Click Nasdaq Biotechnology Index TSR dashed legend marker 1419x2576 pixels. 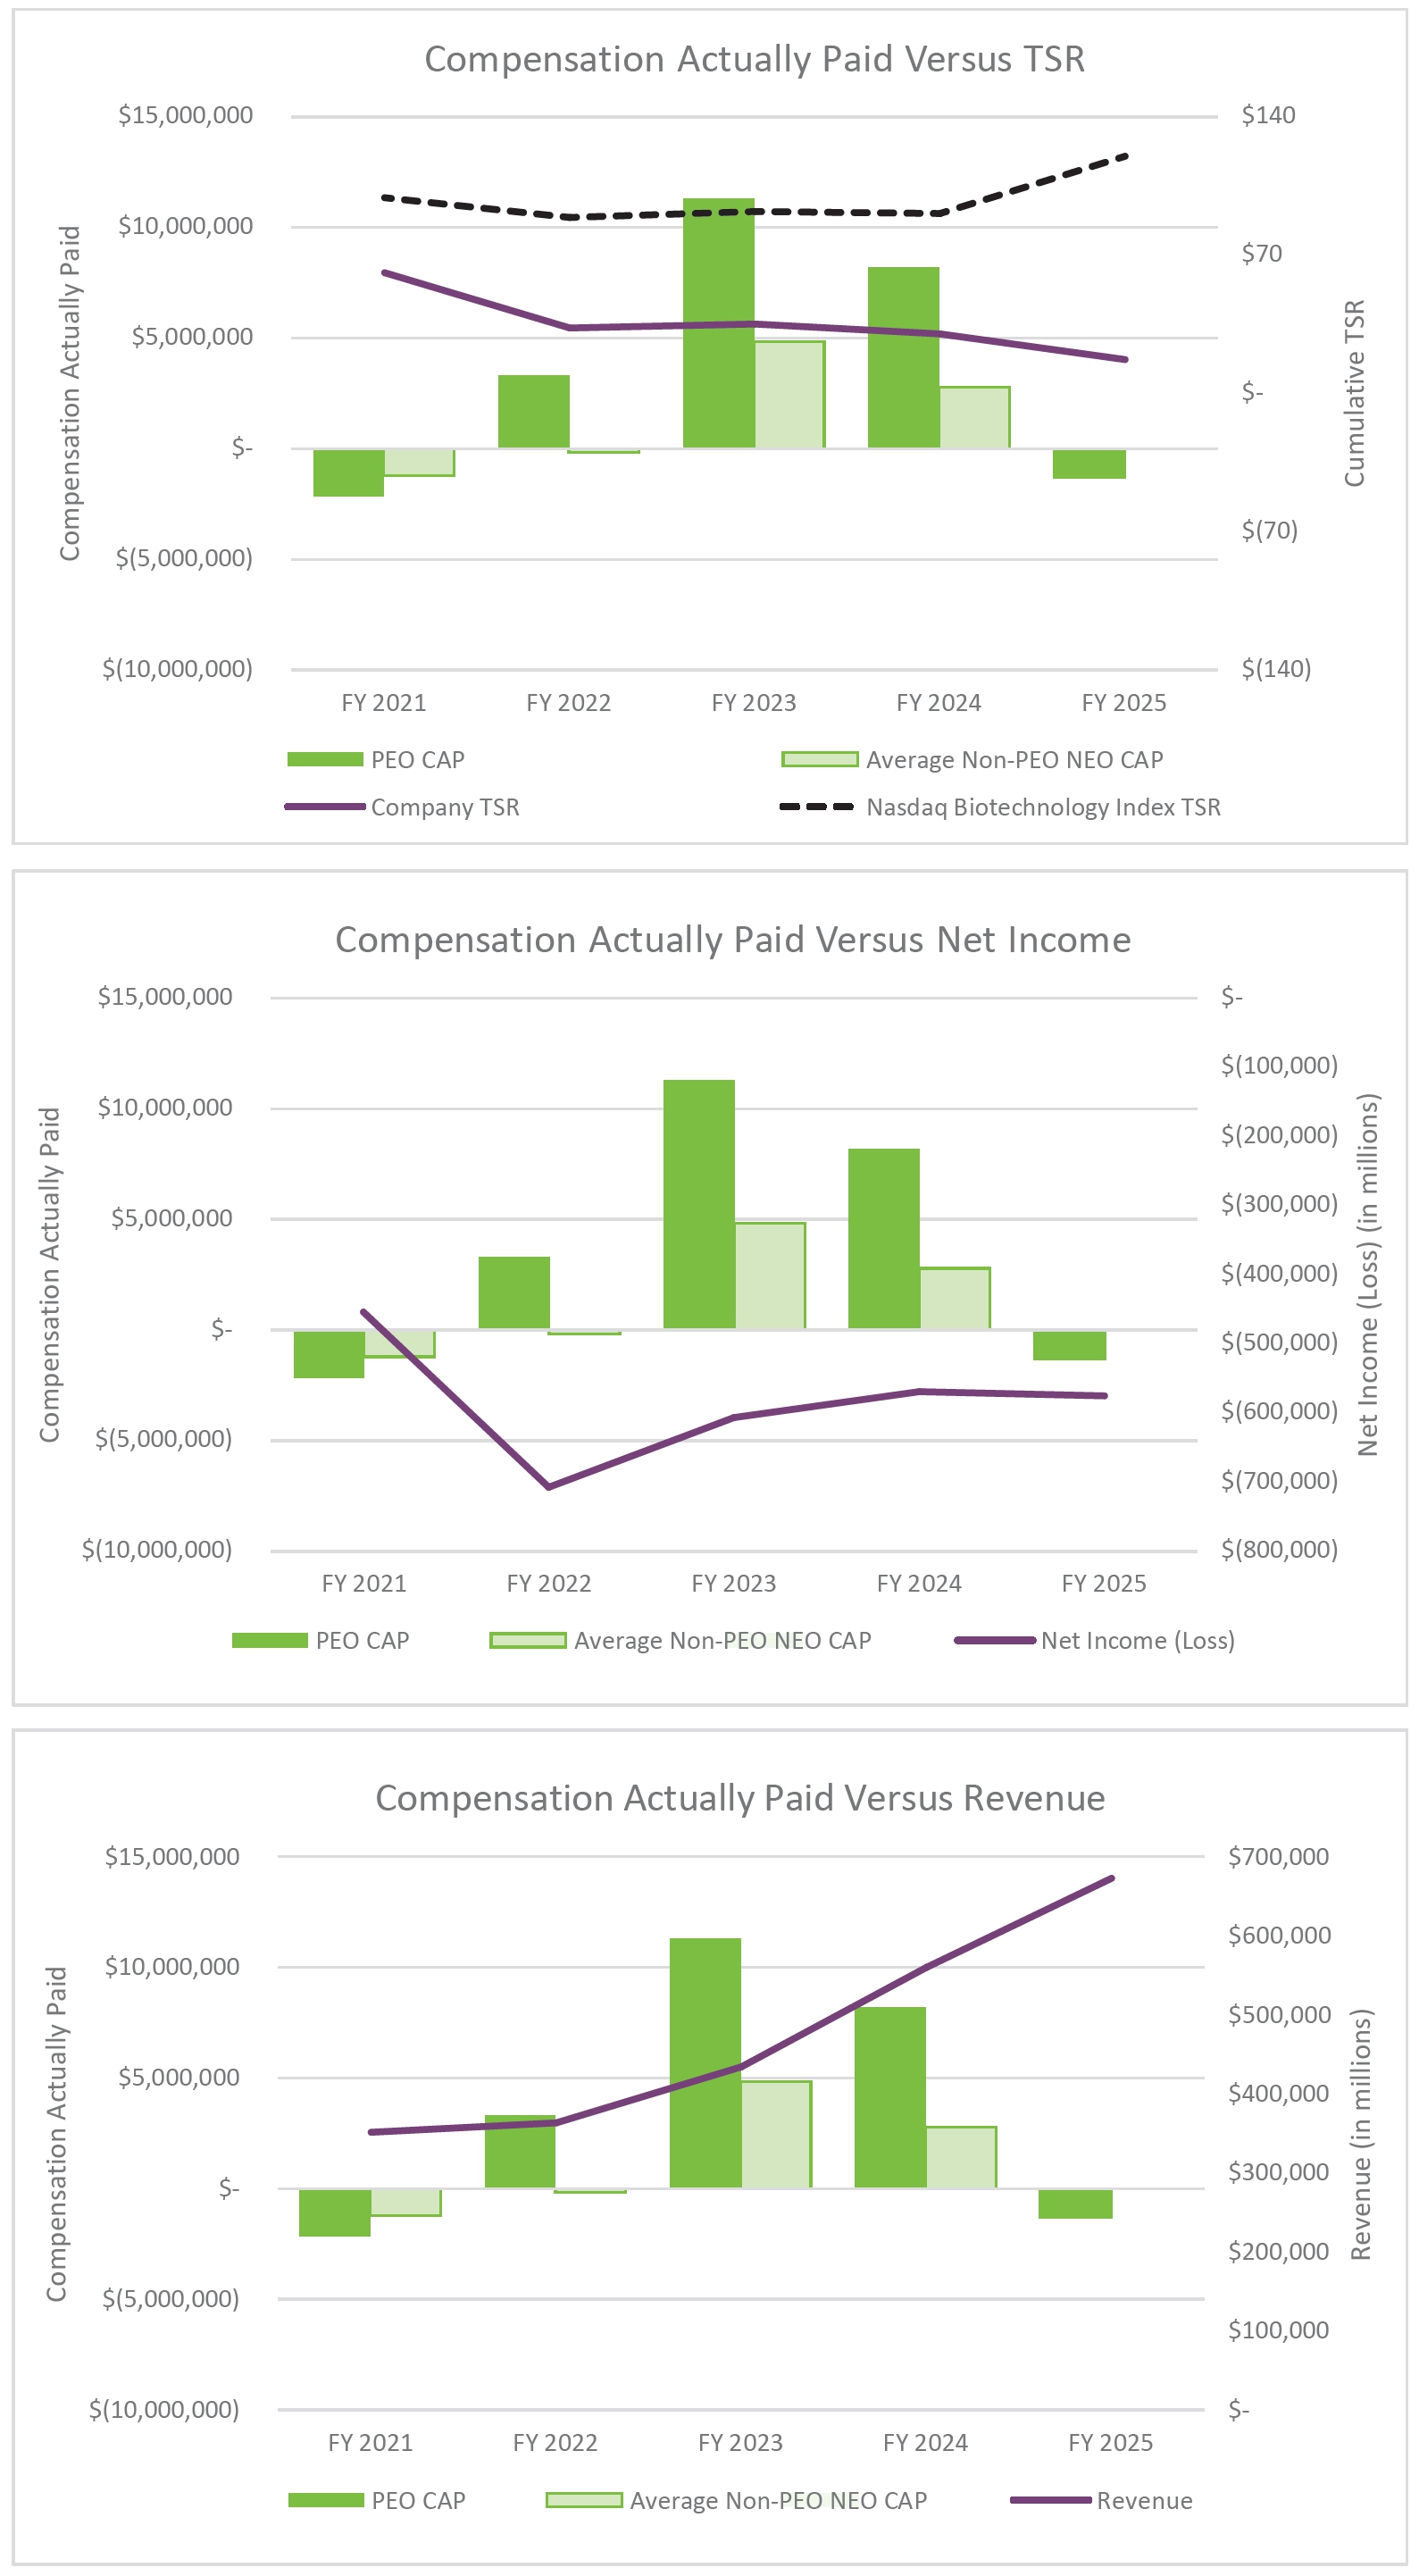[816, 807]
